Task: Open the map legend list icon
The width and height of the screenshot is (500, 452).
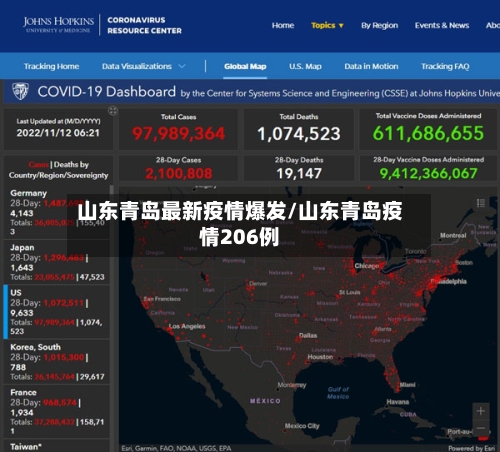Action: click(x=481, y=203)
